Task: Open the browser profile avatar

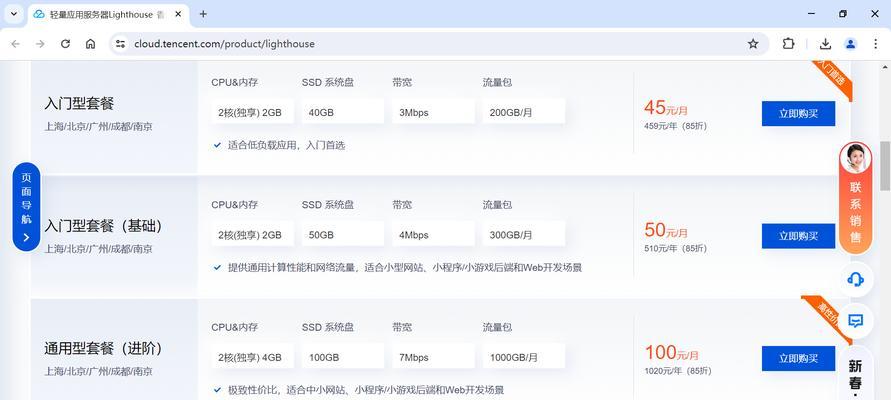Action: pos(850,44)
